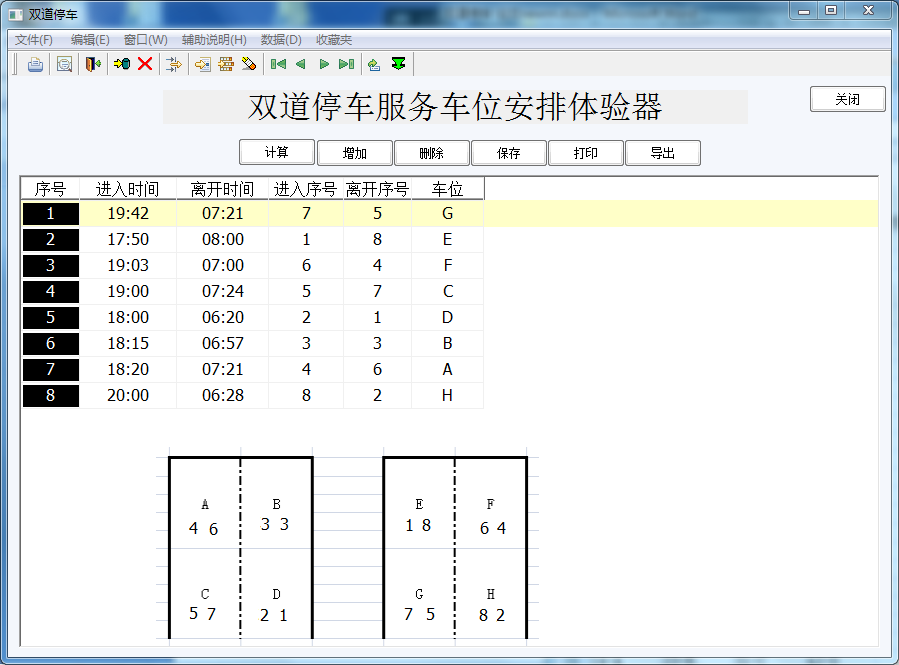Screen dimensions: 899x665
Task: Click the green down-arrow import toolbar icon
Action: point(397,64)
